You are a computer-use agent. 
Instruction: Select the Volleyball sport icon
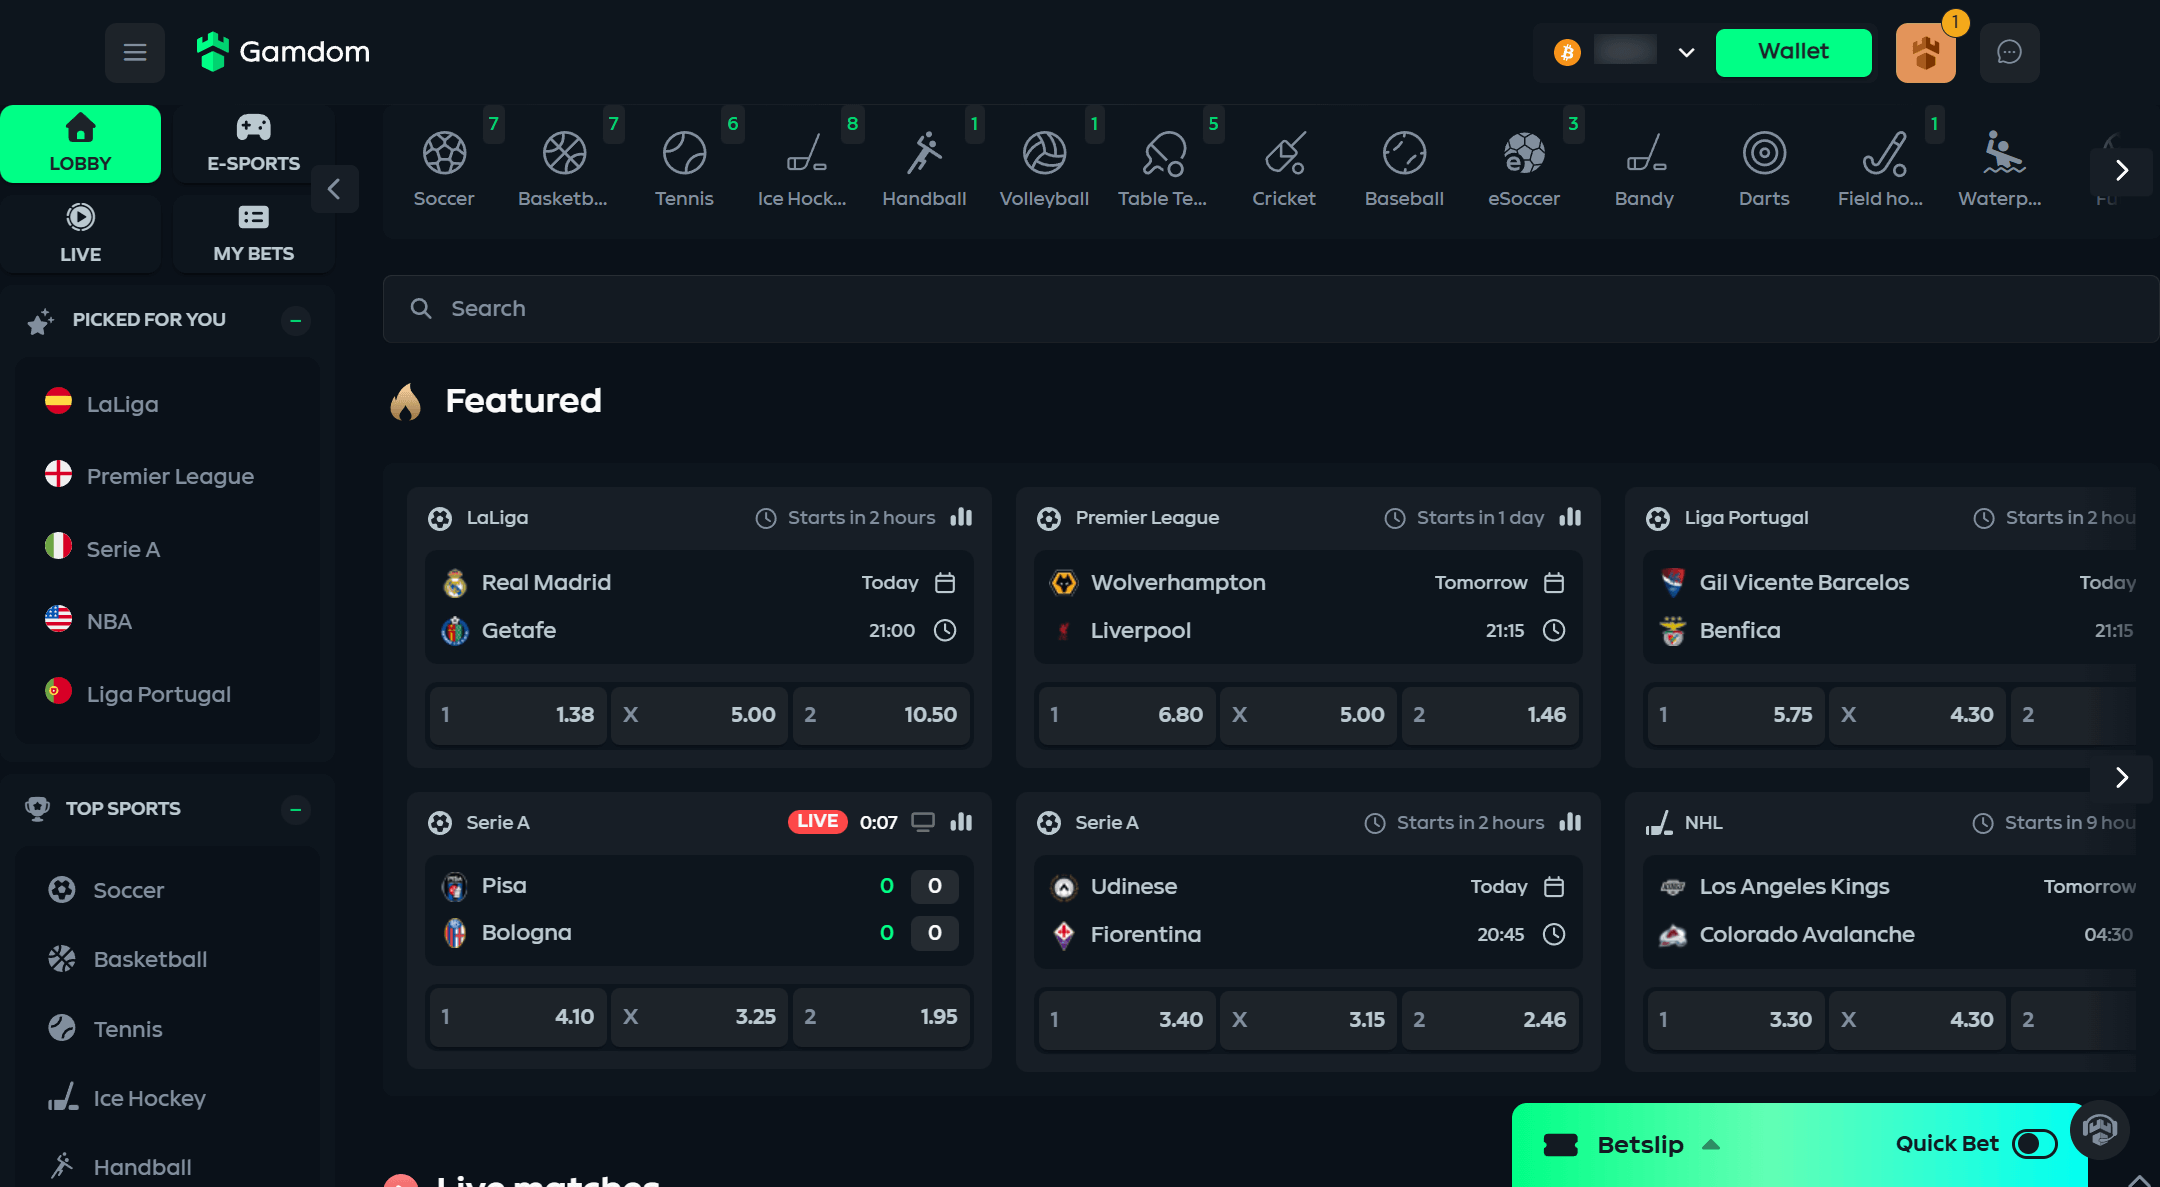1044,168
